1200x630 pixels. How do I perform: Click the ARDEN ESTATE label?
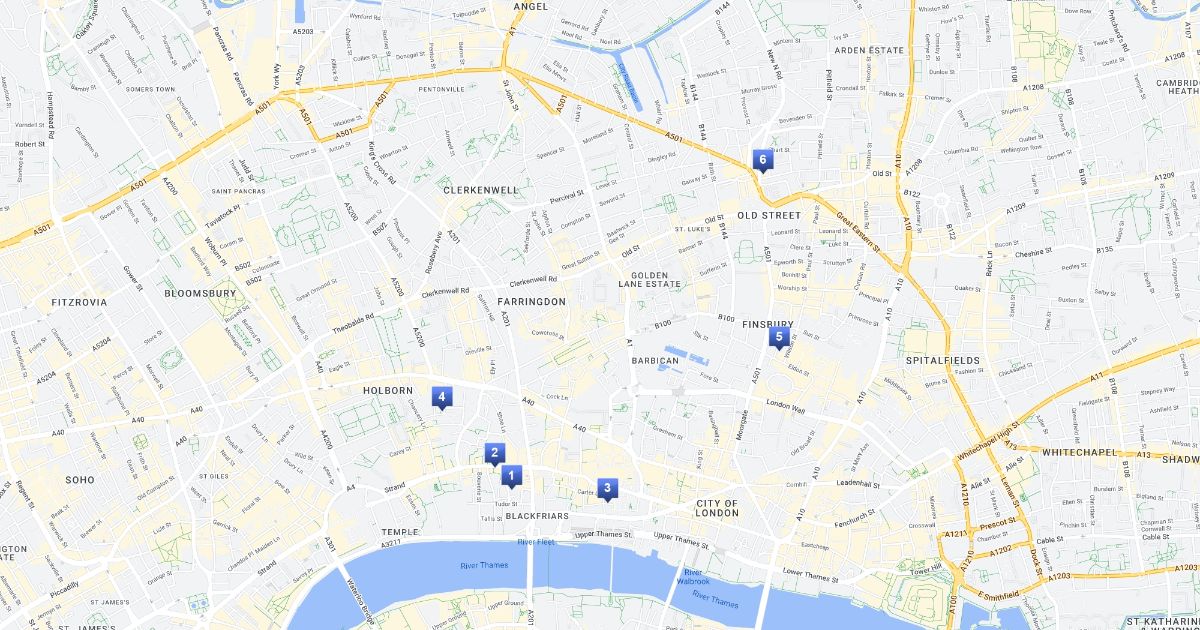pos(869,50)
